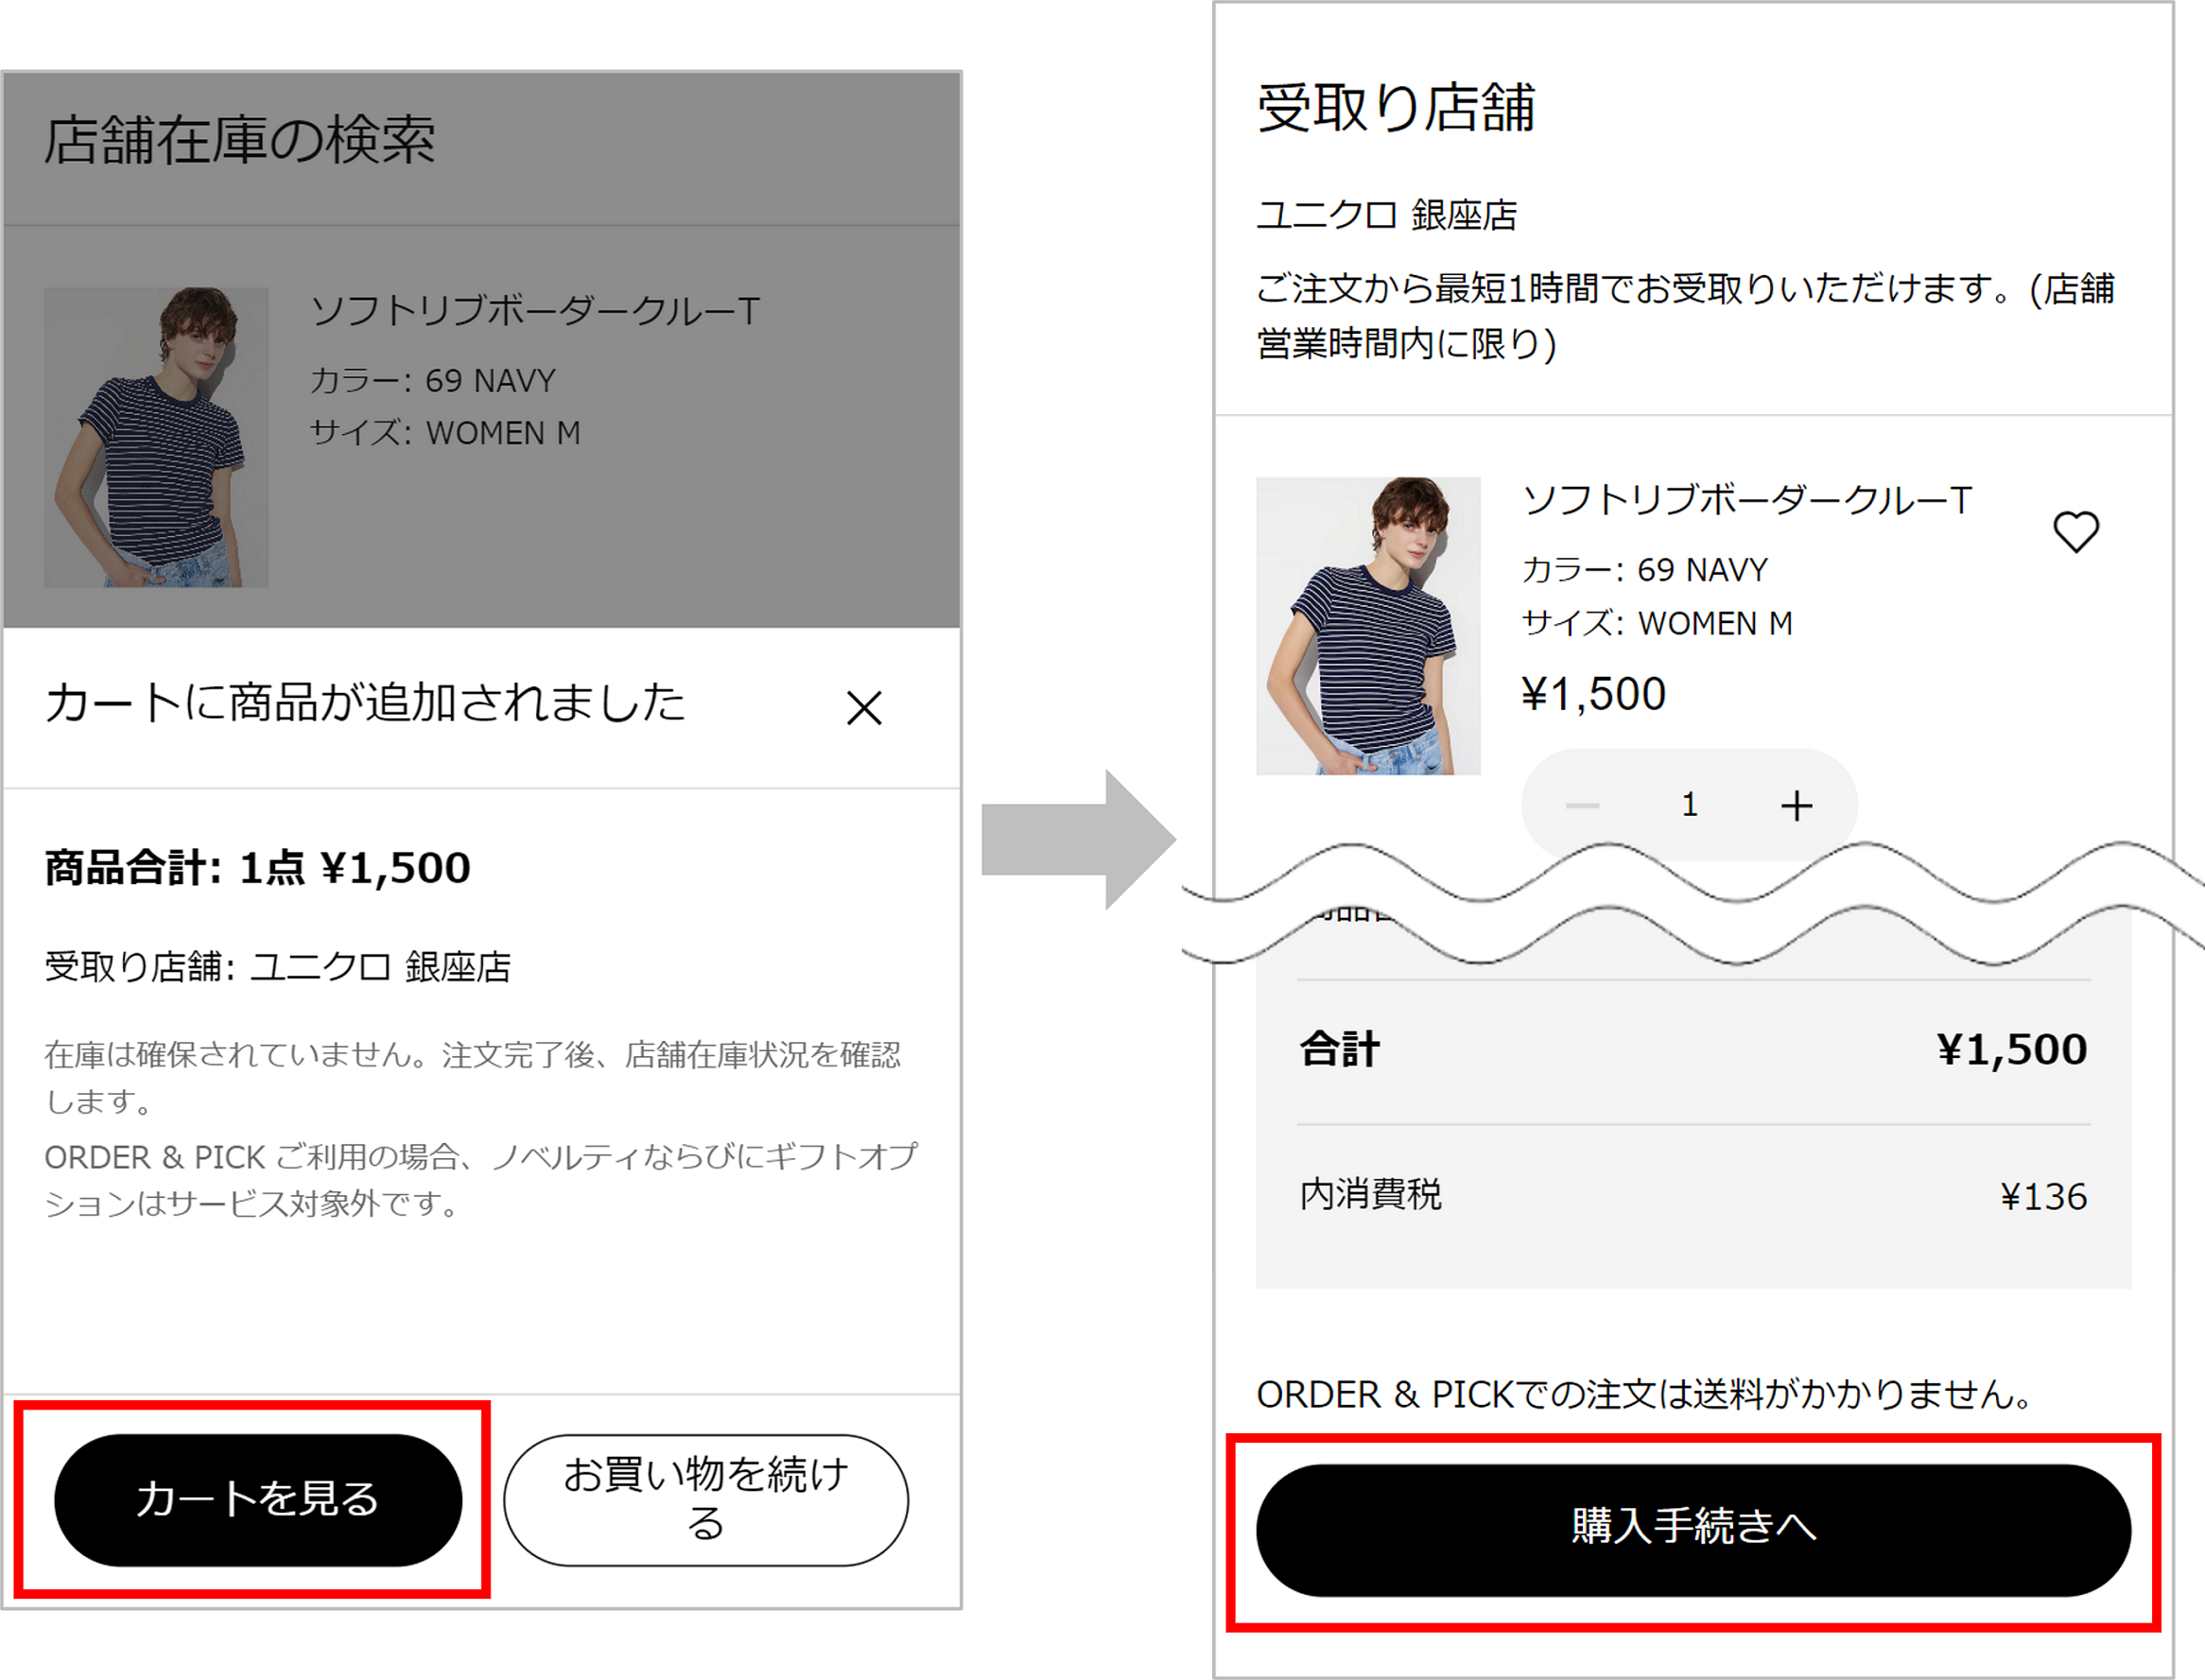Click 受取り店舗: ユニクロ 銀座店 in popup
Image resolution: width=2205 pixels, height=1680 pixels.
[278, 967]
